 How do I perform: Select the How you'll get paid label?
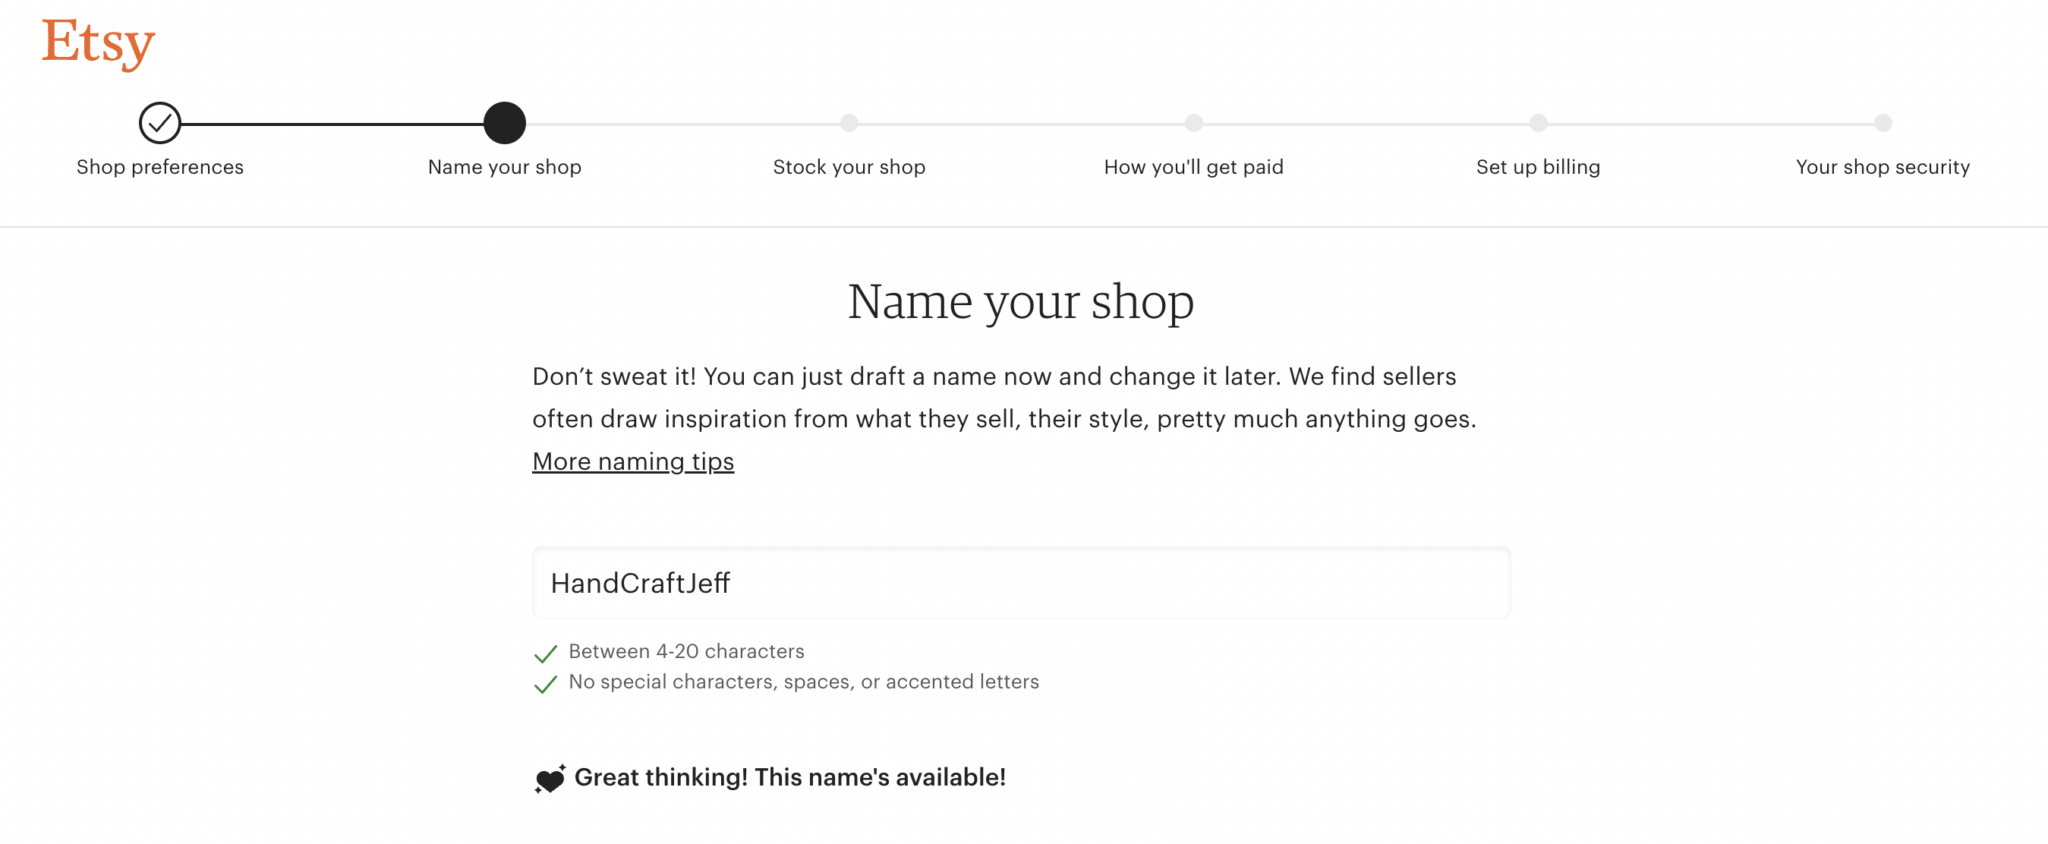click(x=1194, y=167)
